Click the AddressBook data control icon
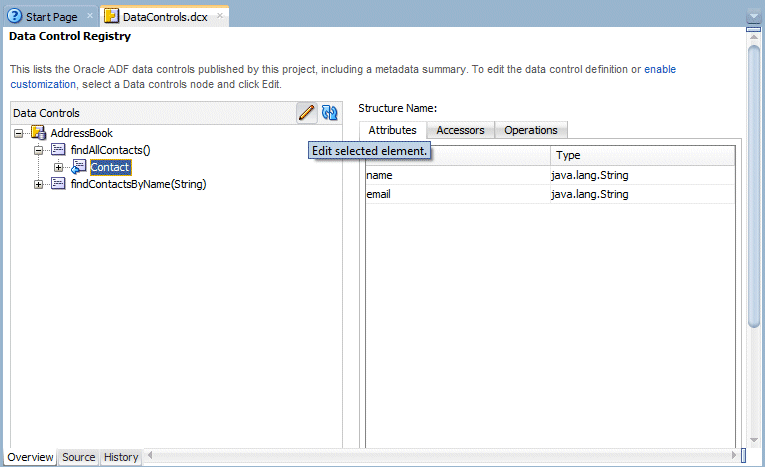765x467 pixels. tap(39, 132)
